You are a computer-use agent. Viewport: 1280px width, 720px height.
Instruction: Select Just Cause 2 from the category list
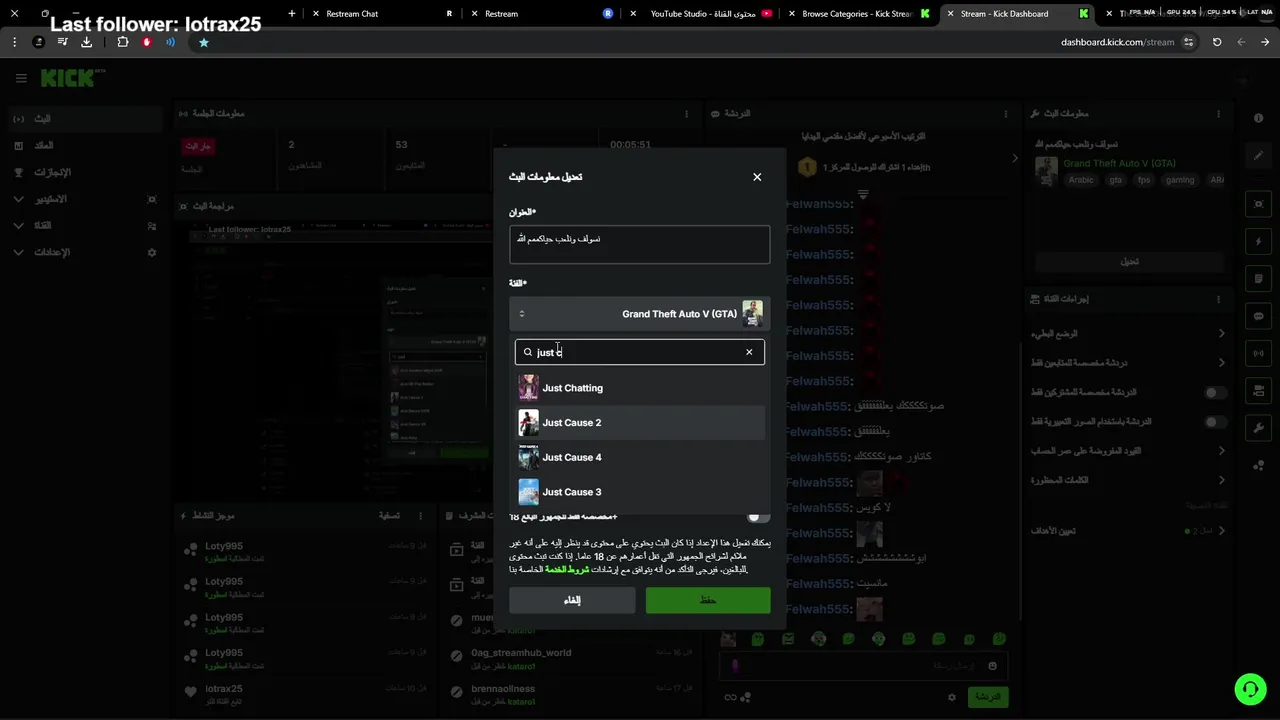(640, 423)
